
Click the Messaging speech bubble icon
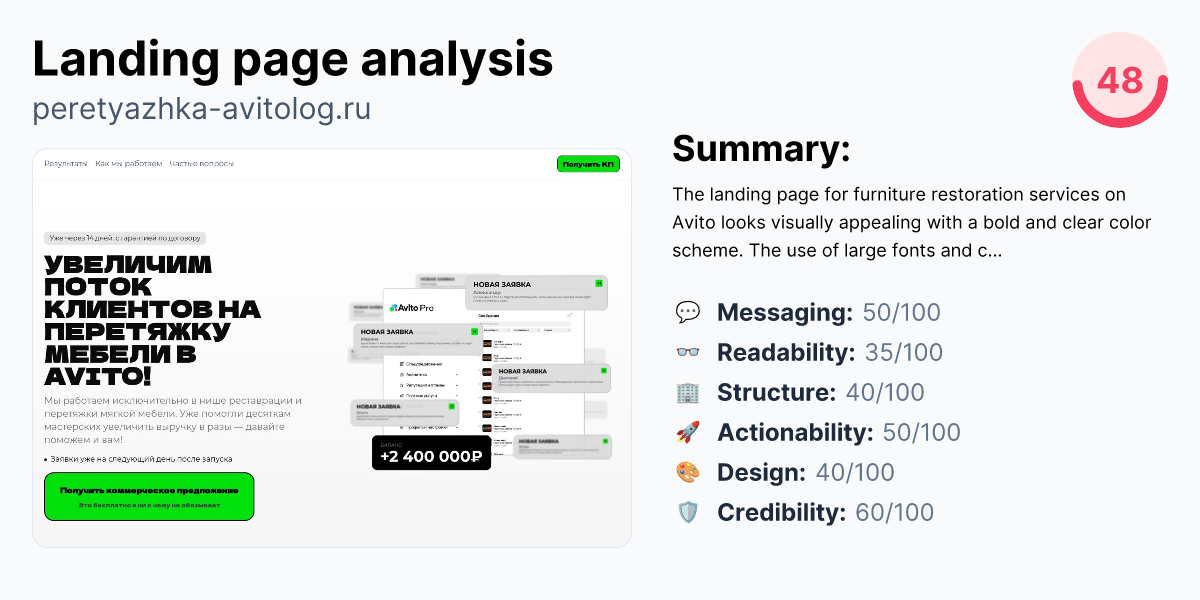tap(690, 312)
